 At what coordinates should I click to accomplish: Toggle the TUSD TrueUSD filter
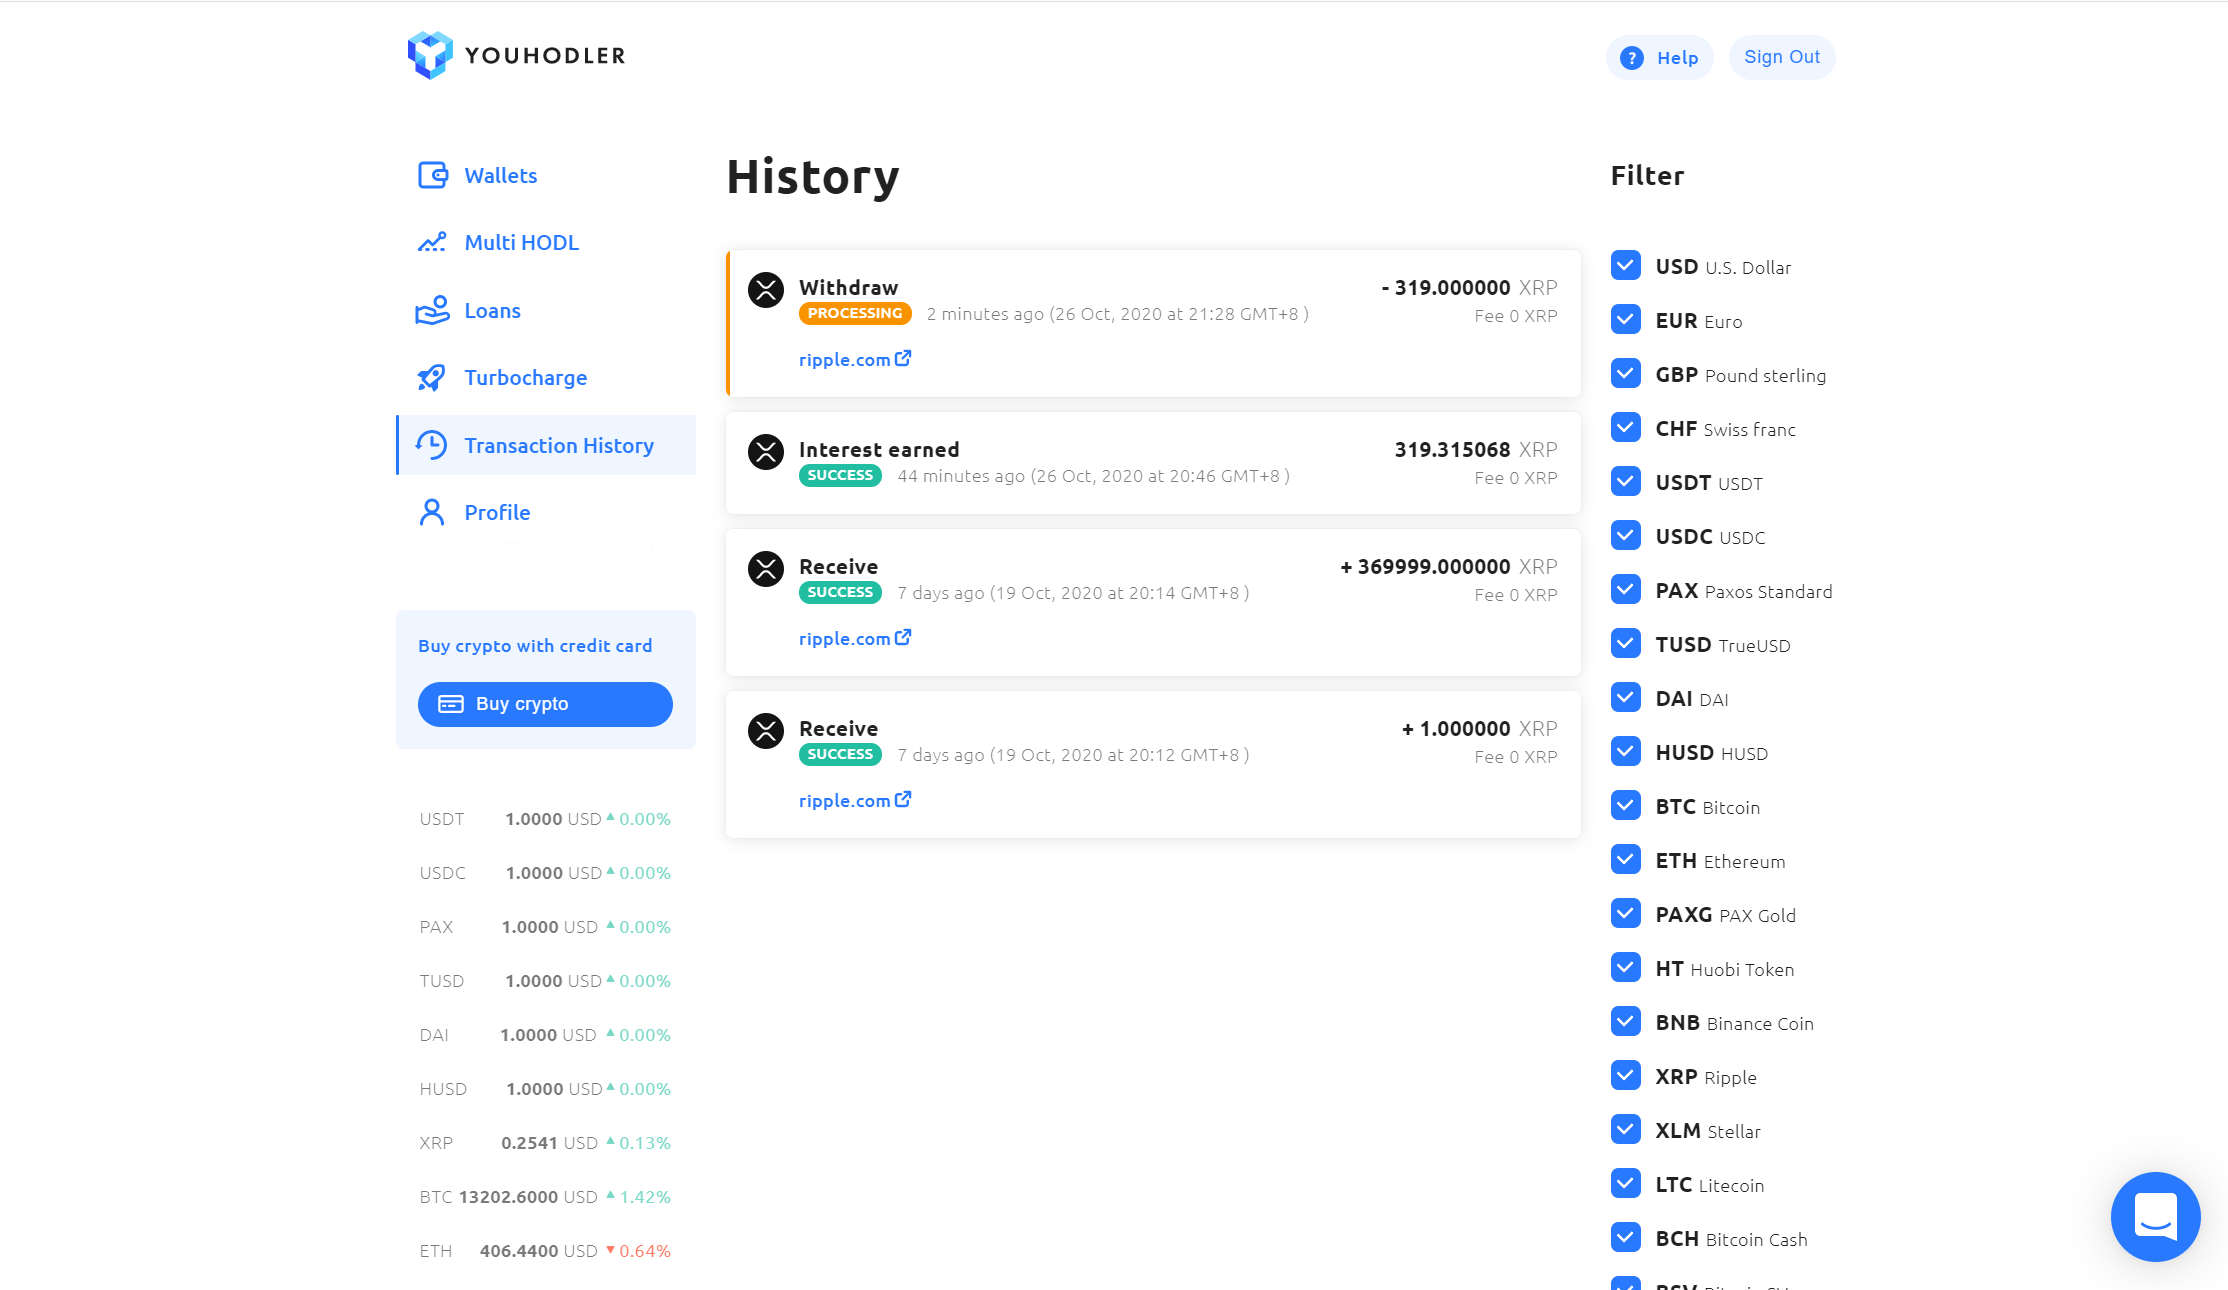(x=1626, y=643)
